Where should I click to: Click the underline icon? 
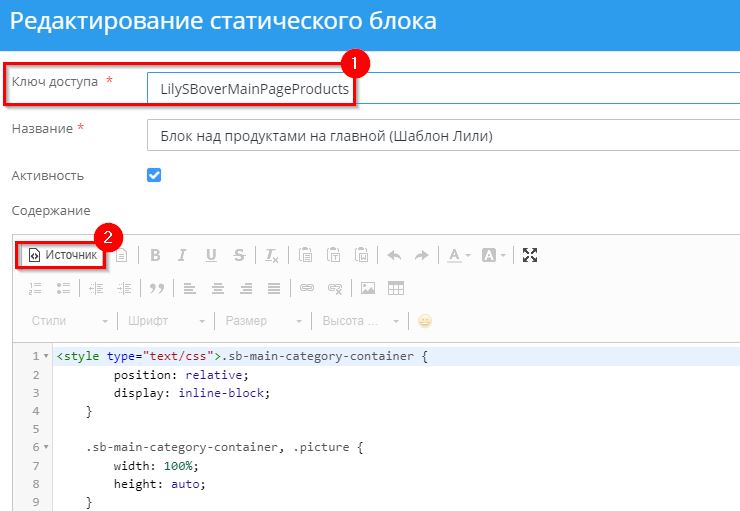point(211,255)
